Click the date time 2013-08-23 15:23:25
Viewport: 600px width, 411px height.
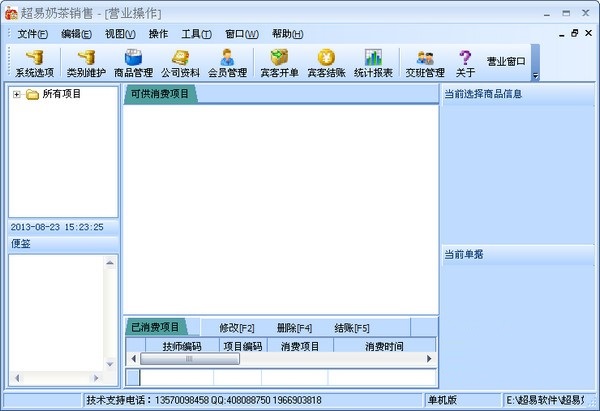[x=57, y=227]
